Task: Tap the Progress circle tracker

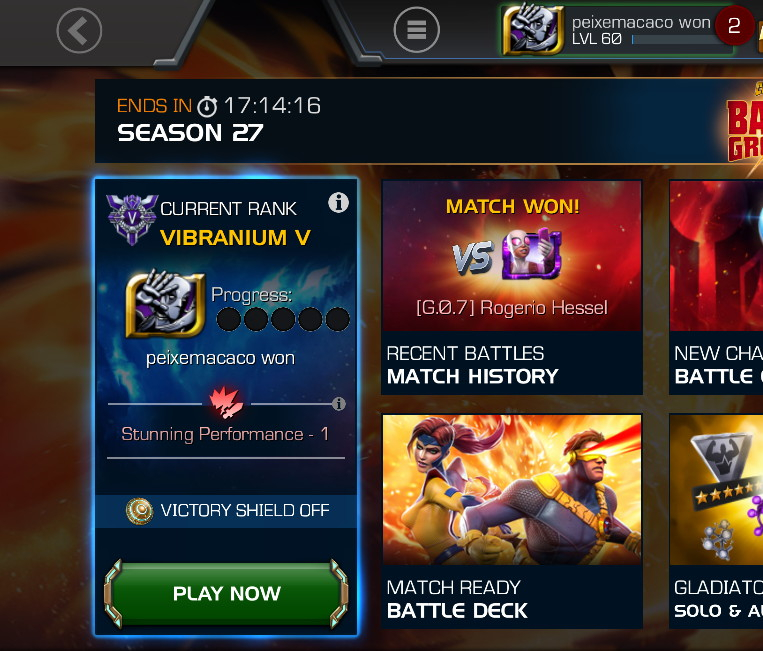Action: pyautogui.click(x=283, y=319)
